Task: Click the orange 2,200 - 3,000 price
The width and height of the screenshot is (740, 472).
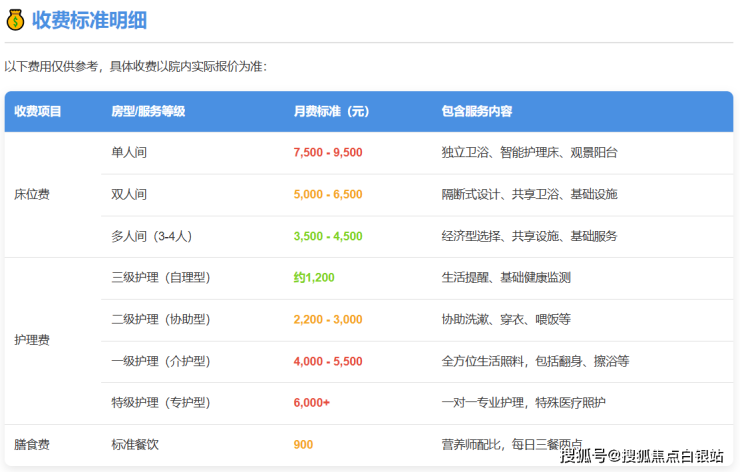Action: point(328,319)
